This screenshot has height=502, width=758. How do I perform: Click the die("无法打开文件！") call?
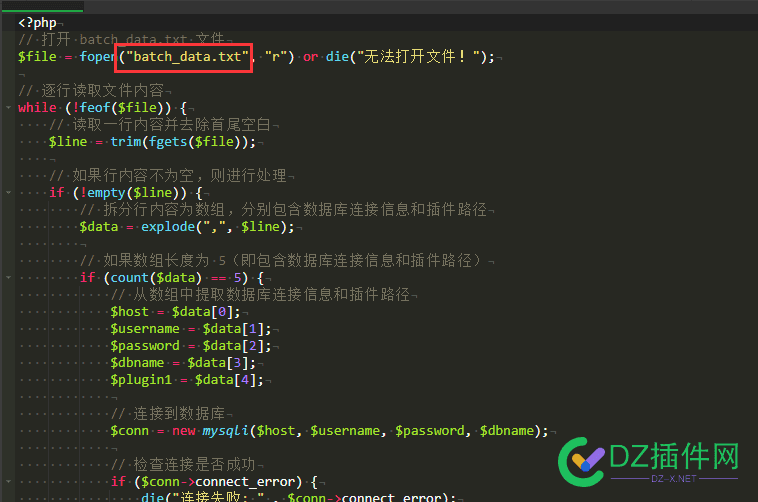[410, 57]
